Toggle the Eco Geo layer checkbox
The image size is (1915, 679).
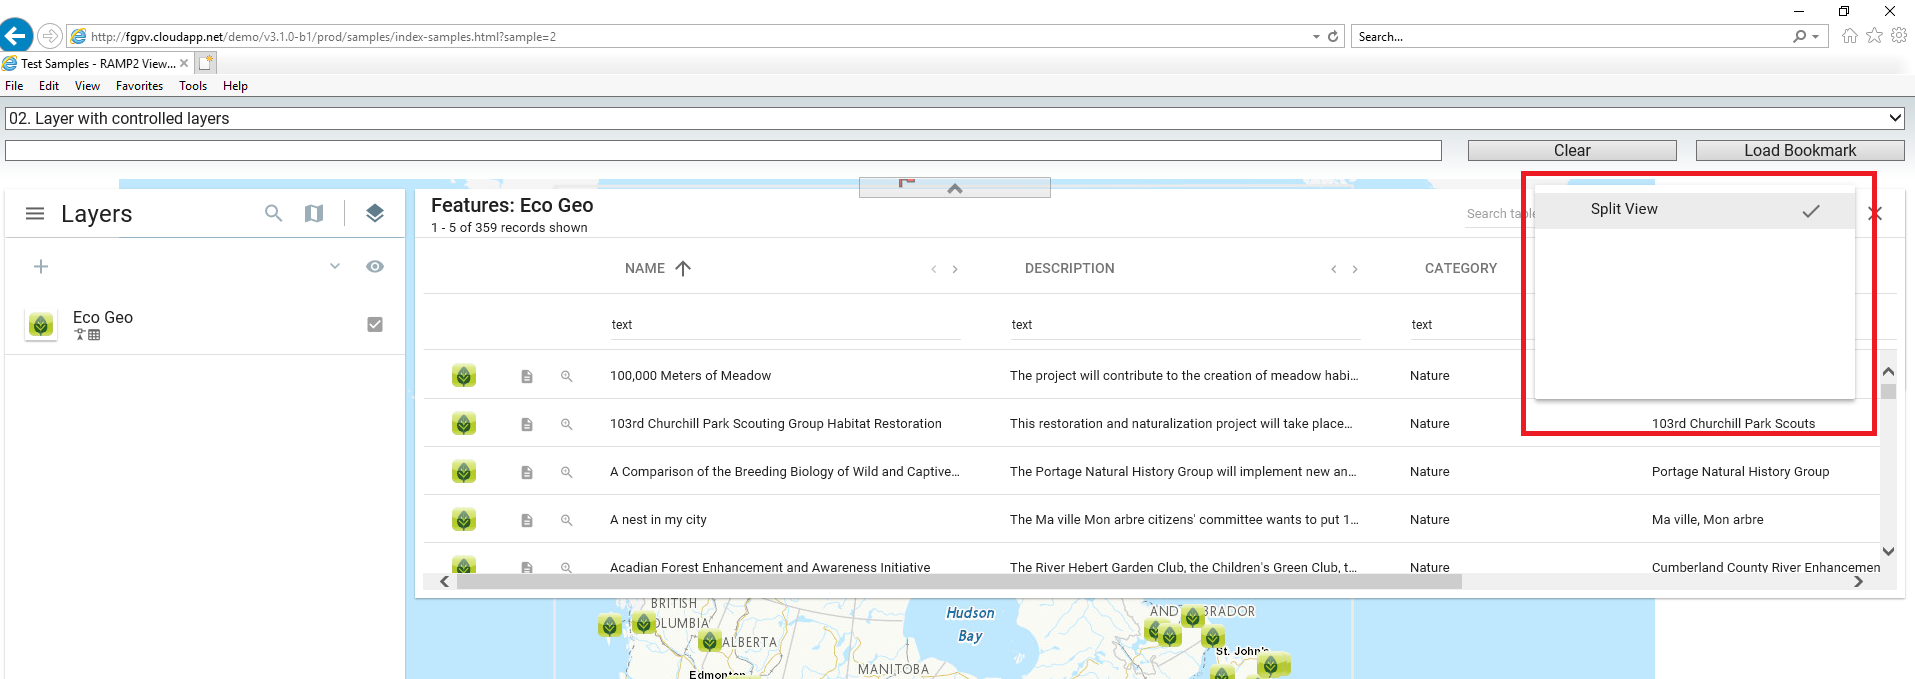(375, 324)
